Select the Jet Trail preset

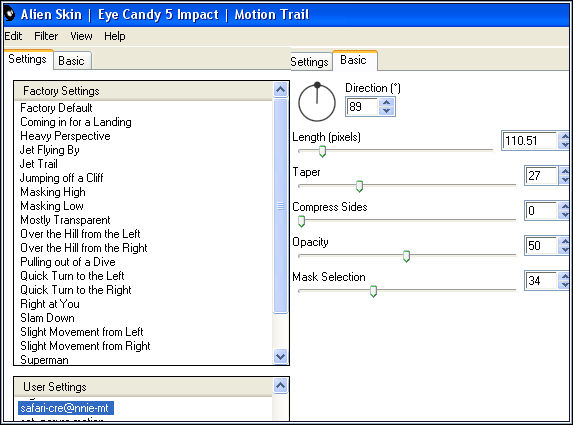pos(39,164)
